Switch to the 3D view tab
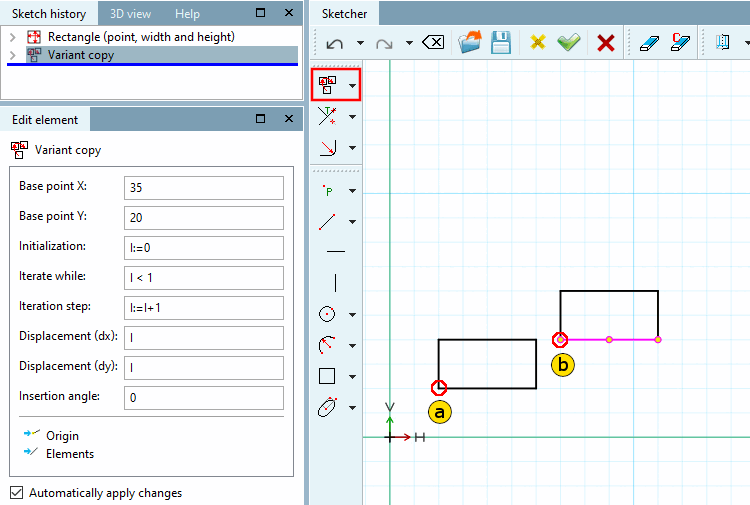The image size is (750, 505). pyautogui.click(x=130, y=14)
